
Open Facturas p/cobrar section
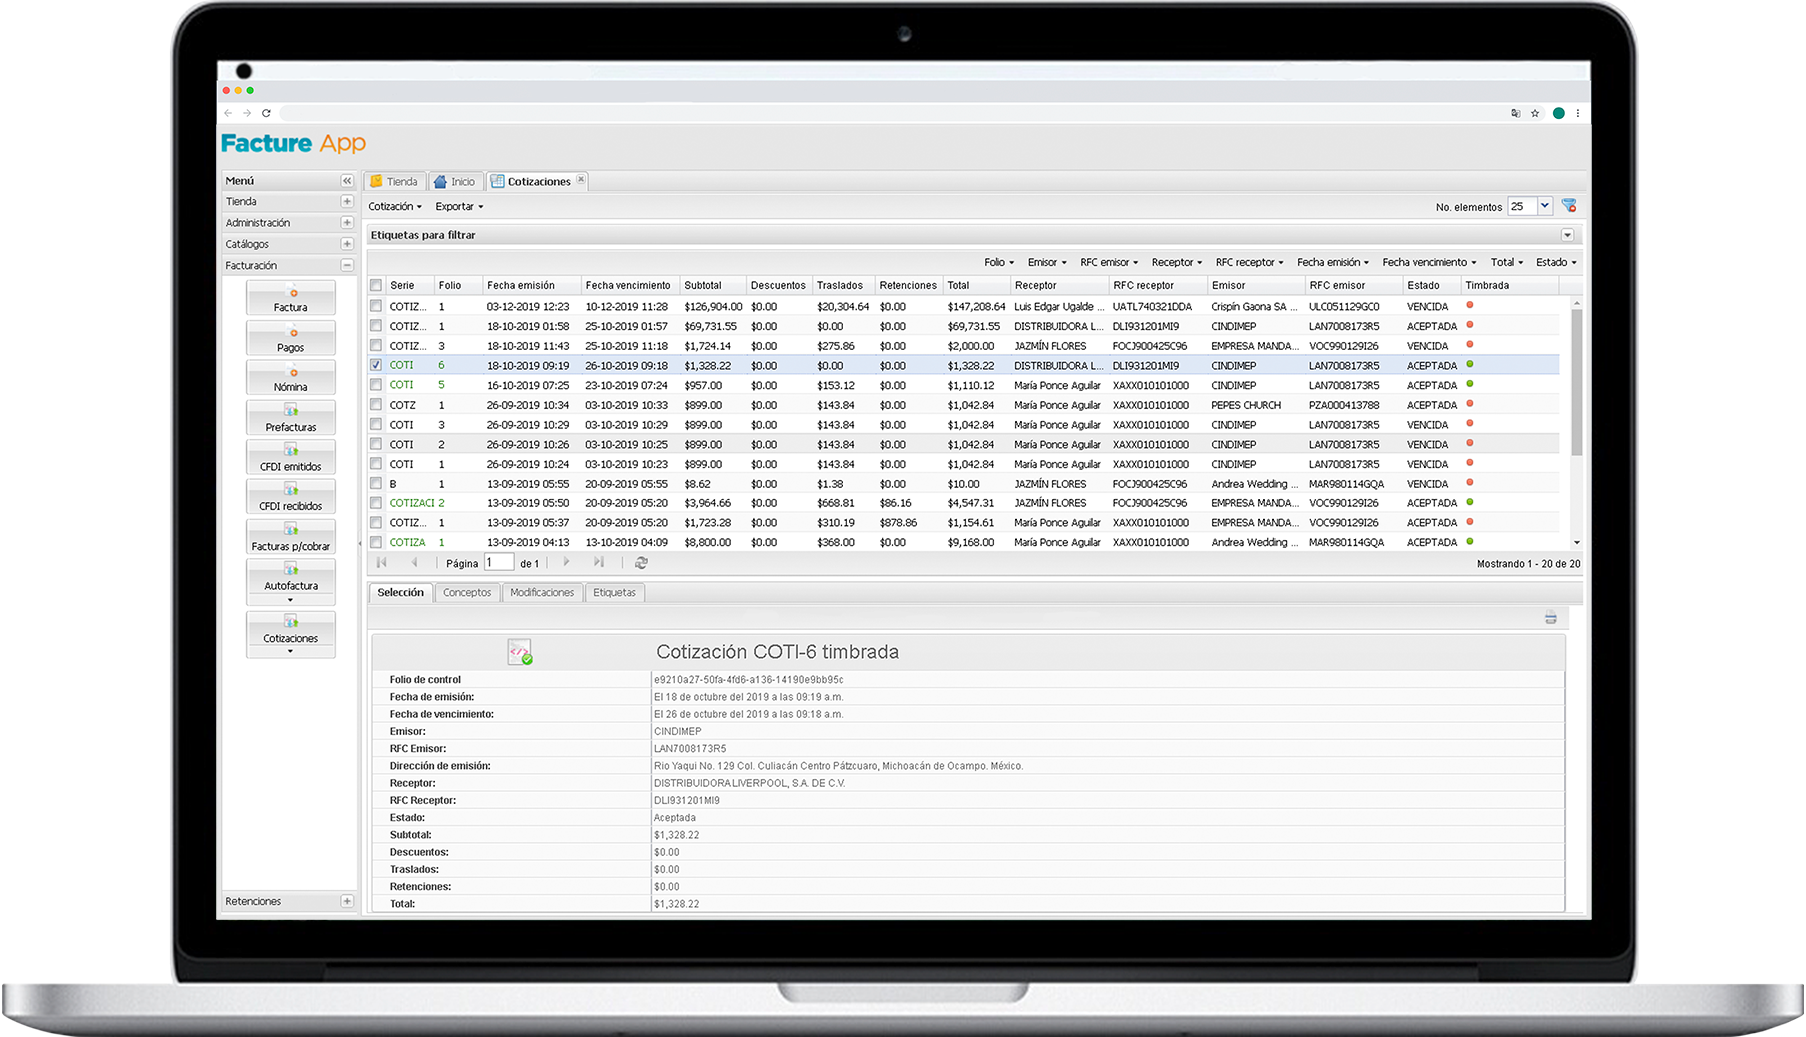(x=291, y=537)
